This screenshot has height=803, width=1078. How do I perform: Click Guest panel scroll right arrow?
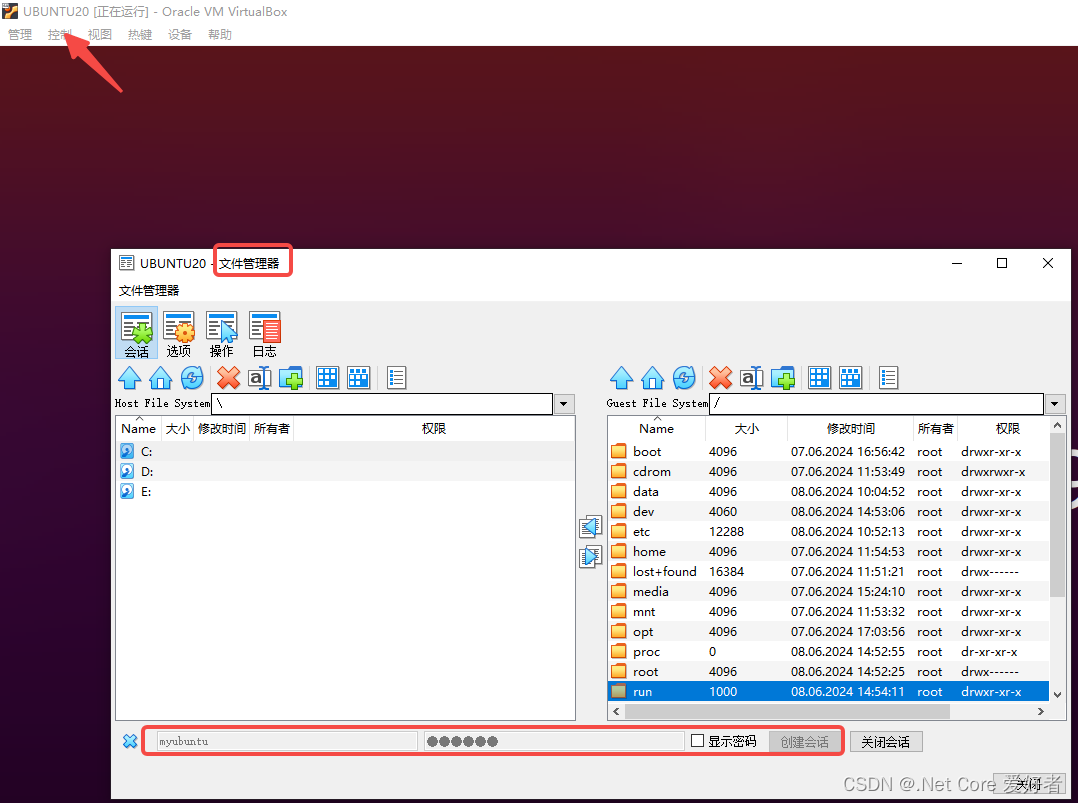pos(1041,712)
